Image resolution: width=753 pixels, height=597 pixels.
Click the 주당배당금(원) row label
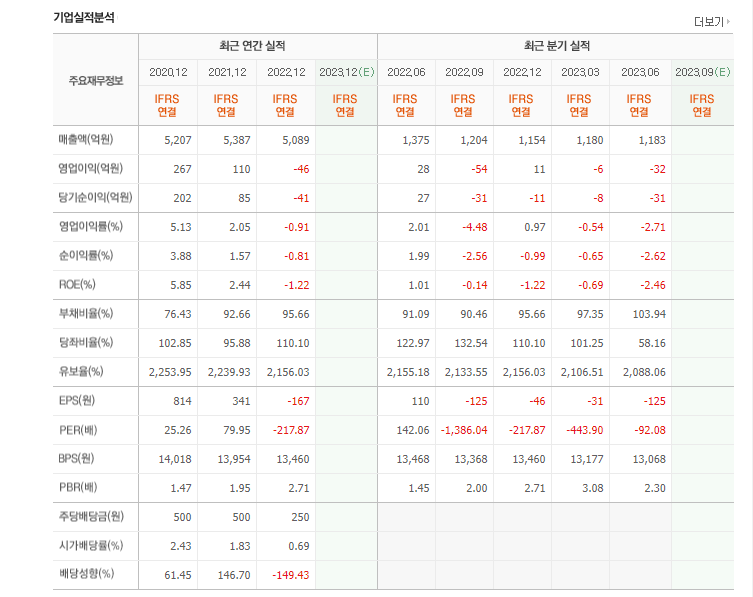(x=91, y=516)
